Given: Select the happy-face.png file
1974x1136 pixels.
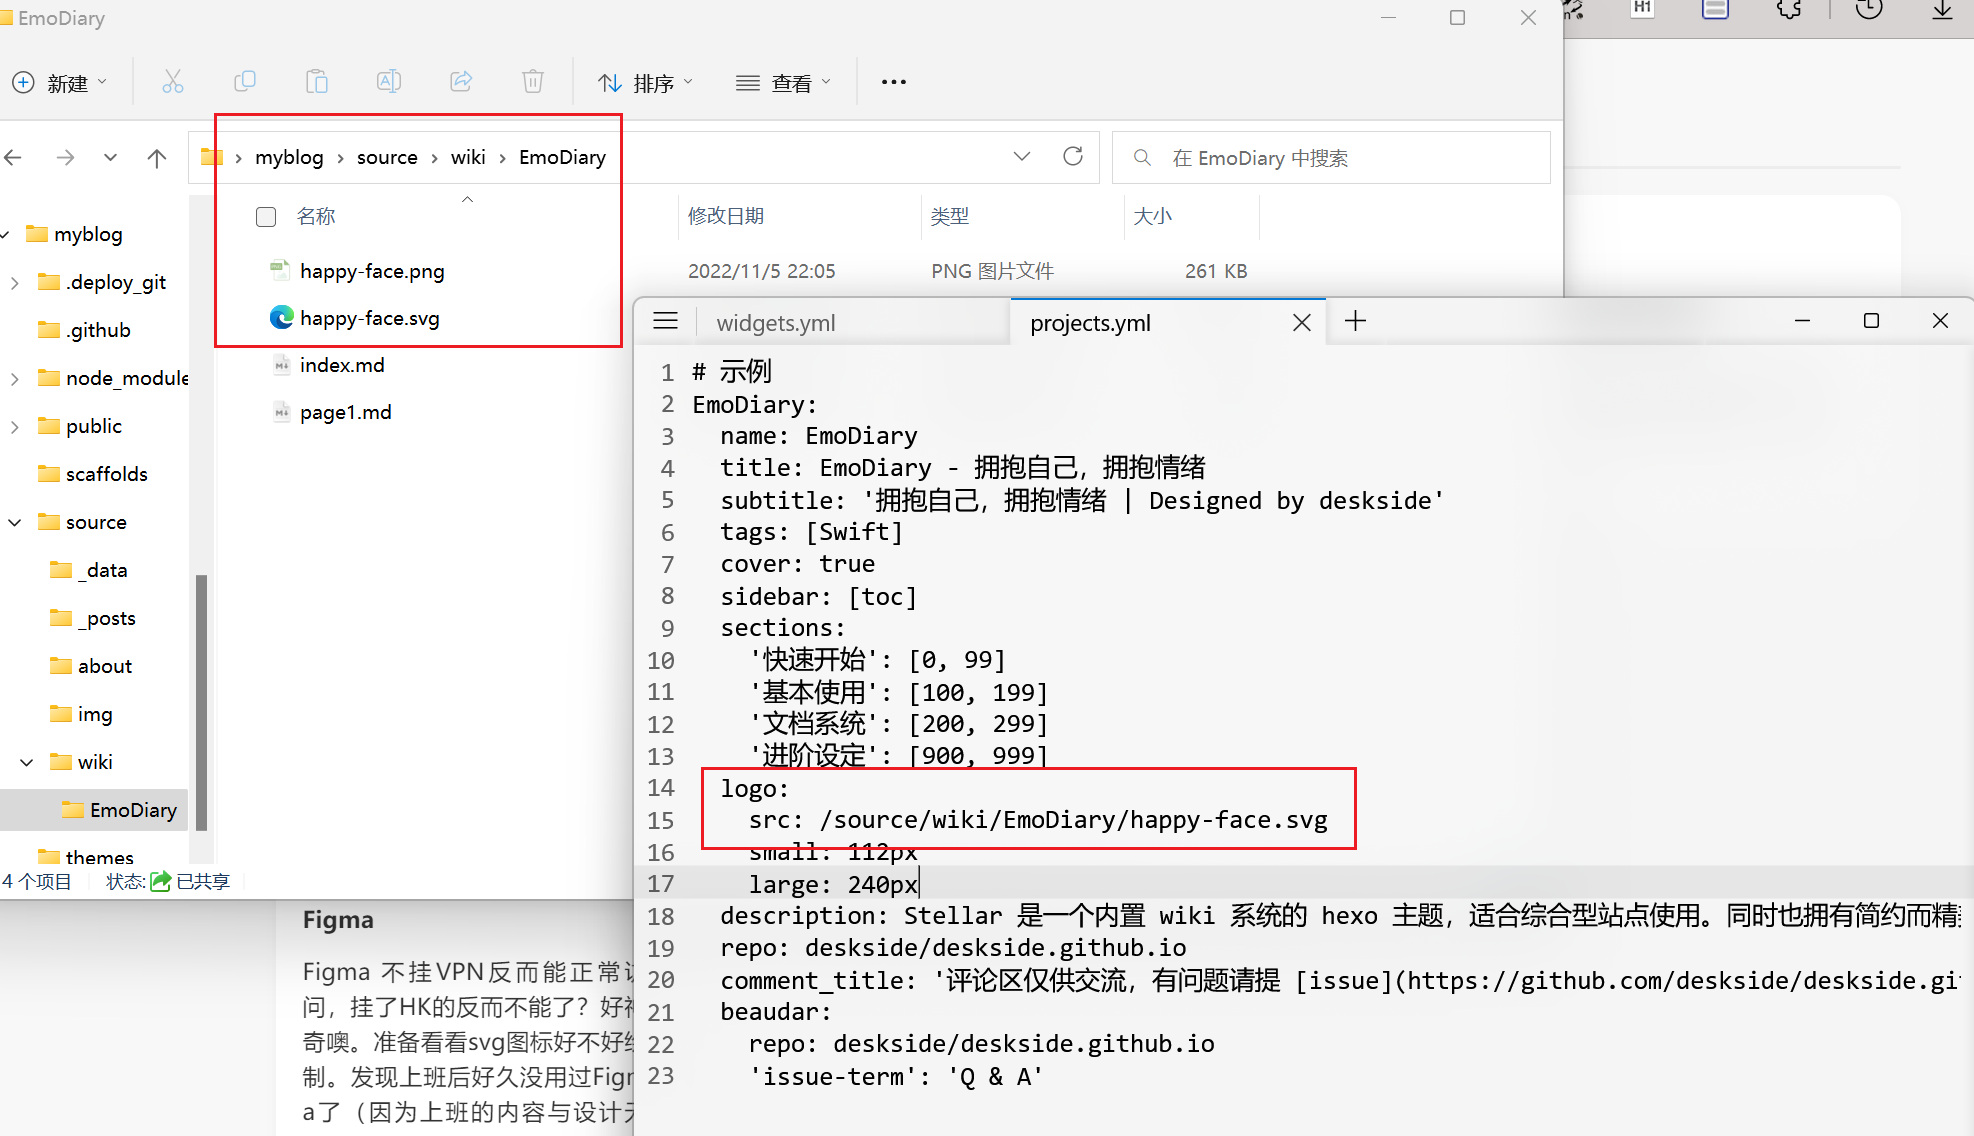Looking at the screenshot, I should (x=372, y=271).
